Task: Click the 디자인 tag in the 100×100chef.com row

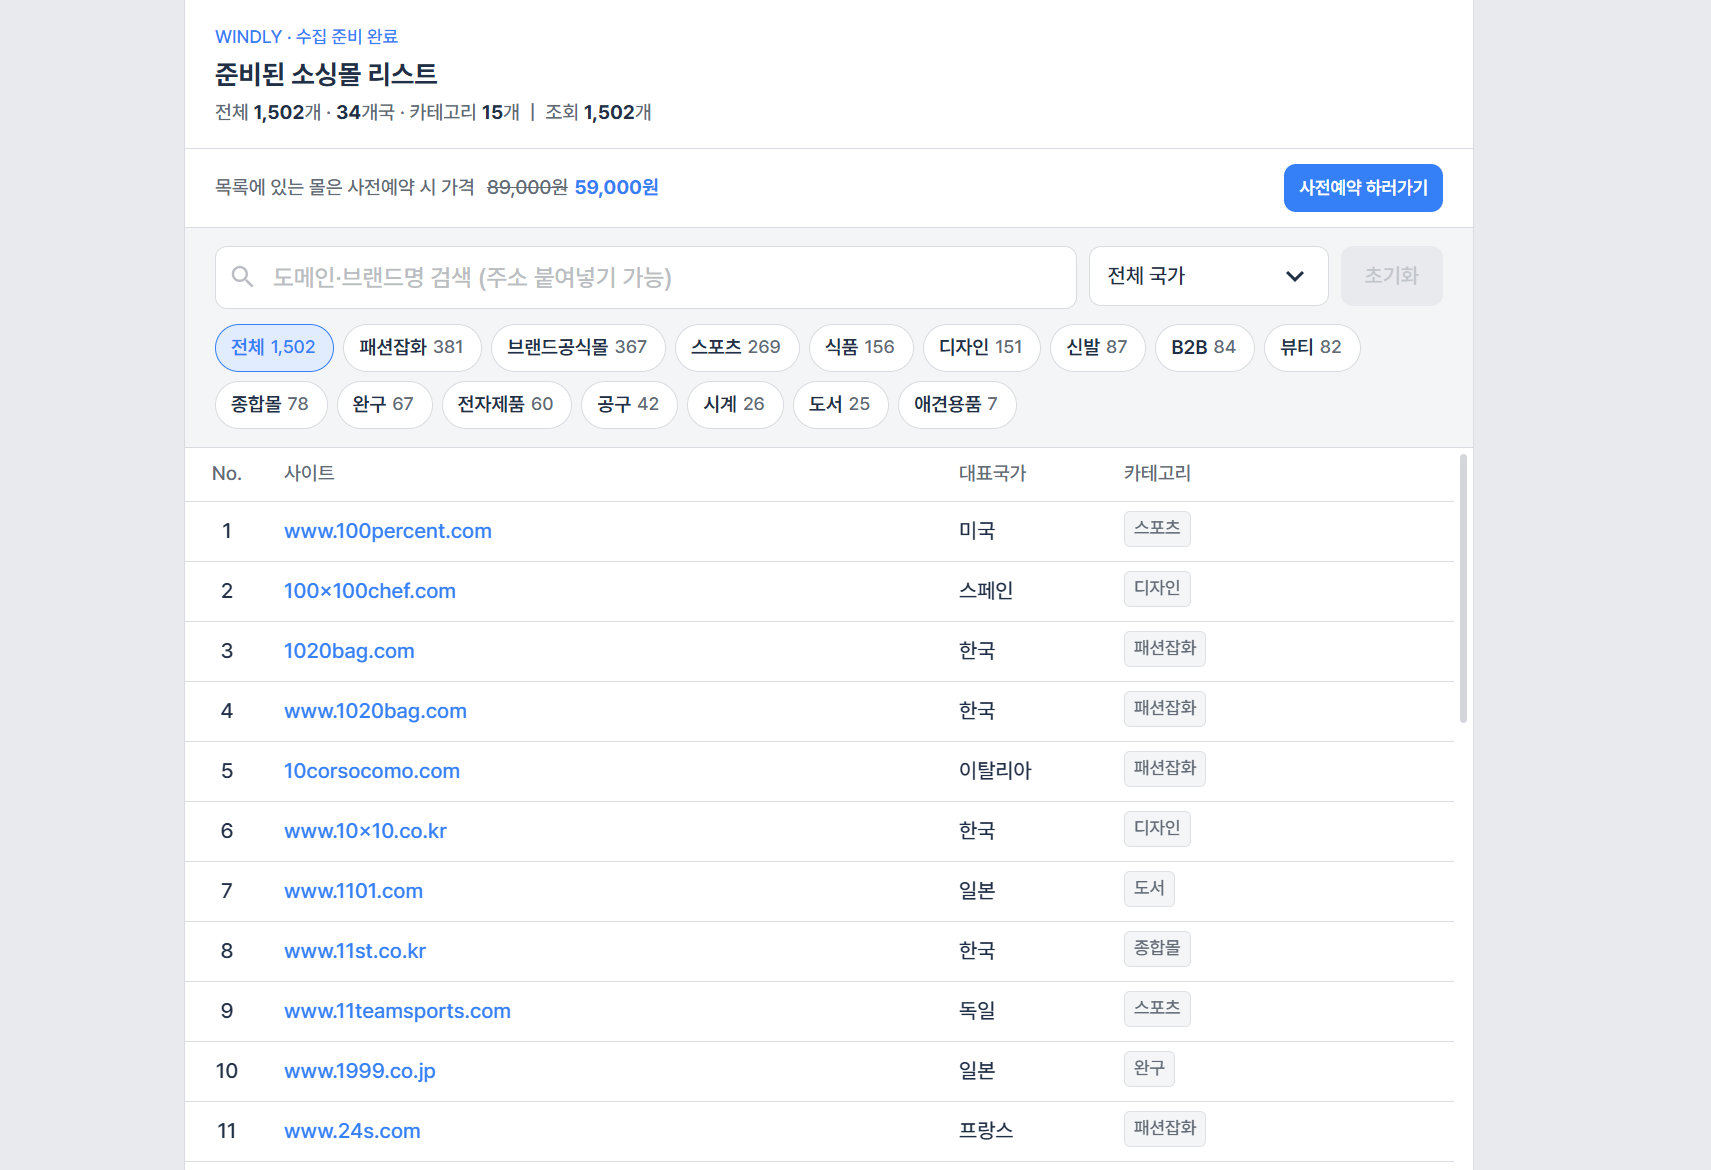Action: (1157, 588)
